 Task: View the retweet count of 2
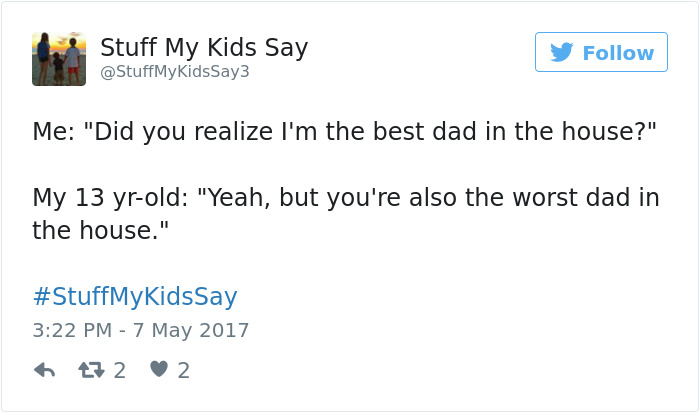pyautogui.click(x=120, y=370)
